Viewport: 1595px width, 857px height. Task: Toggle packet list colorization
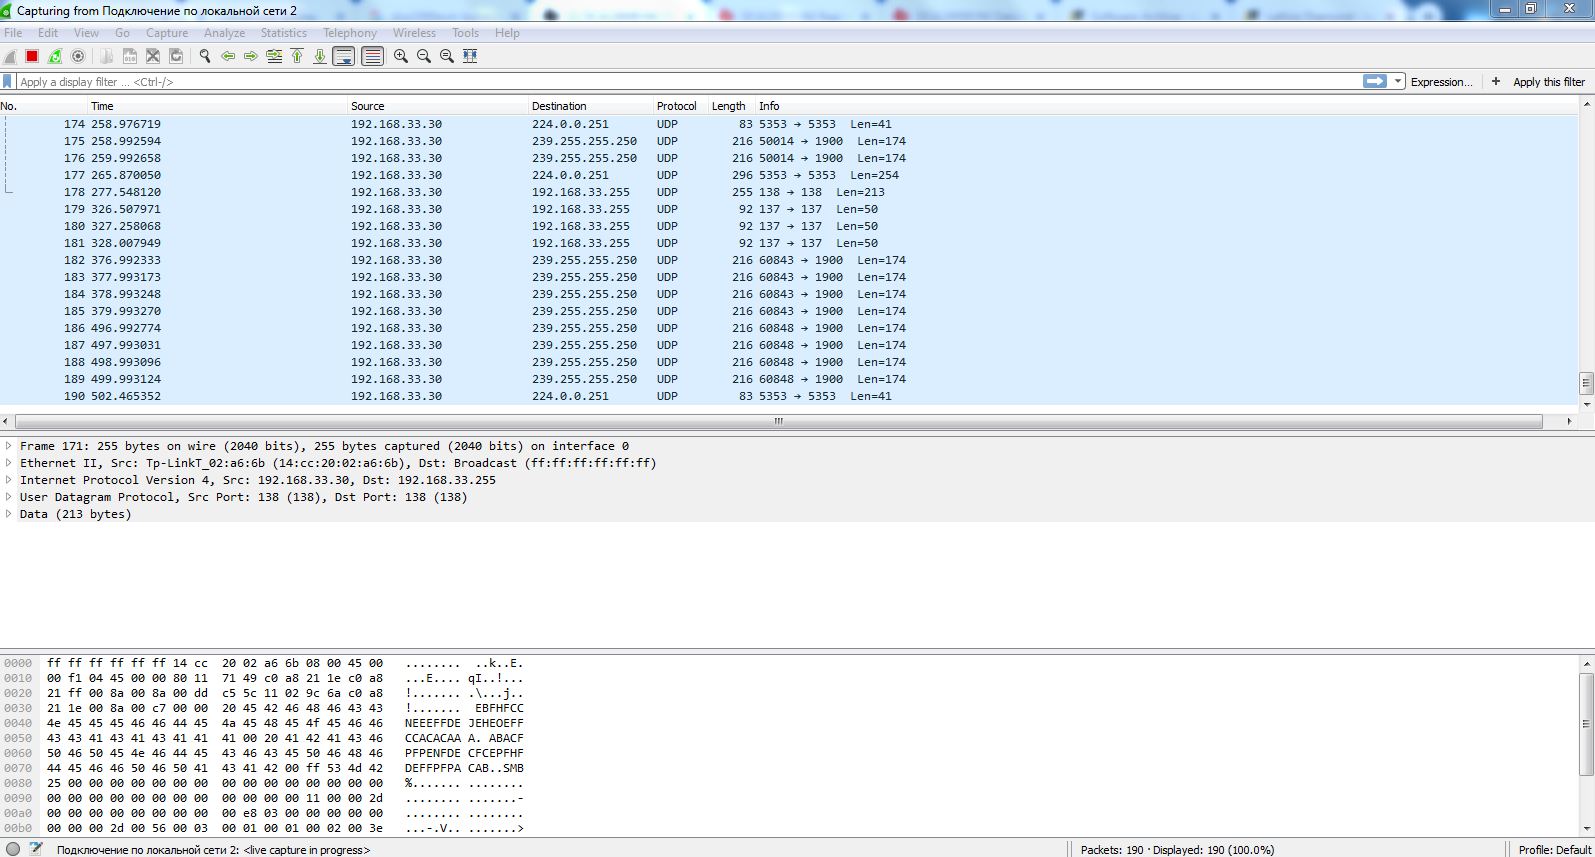[372, 56]
